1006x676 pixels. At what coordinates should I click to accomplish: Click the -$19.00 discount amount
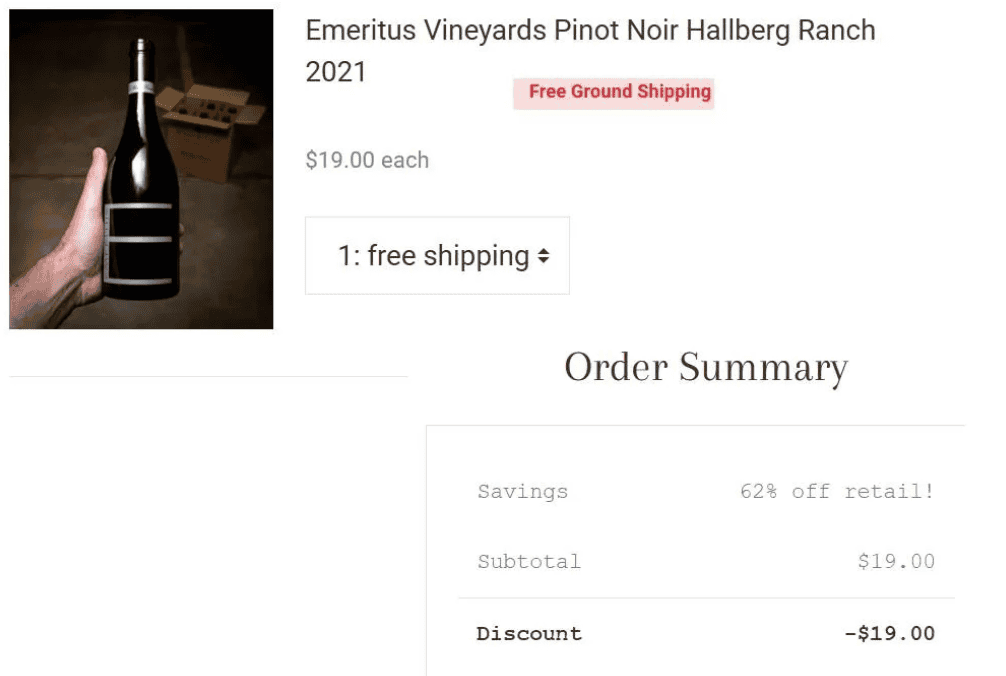[x=889, y=634]
